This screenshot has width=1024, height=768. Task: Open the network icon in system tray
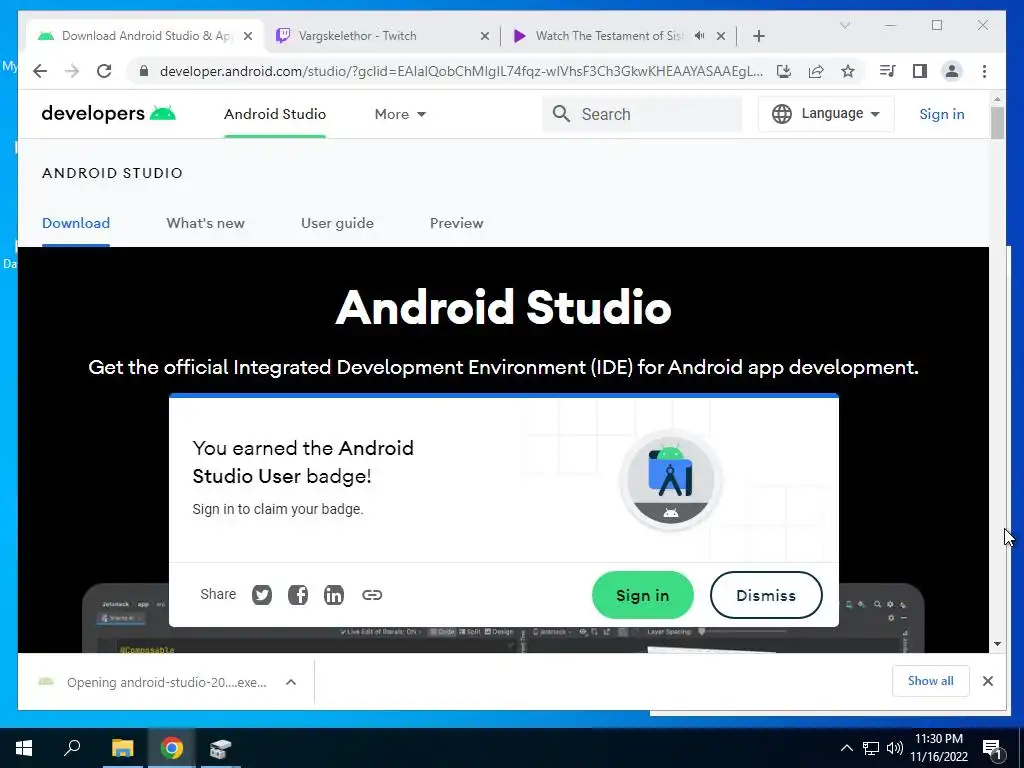click(x=871, y=748)
